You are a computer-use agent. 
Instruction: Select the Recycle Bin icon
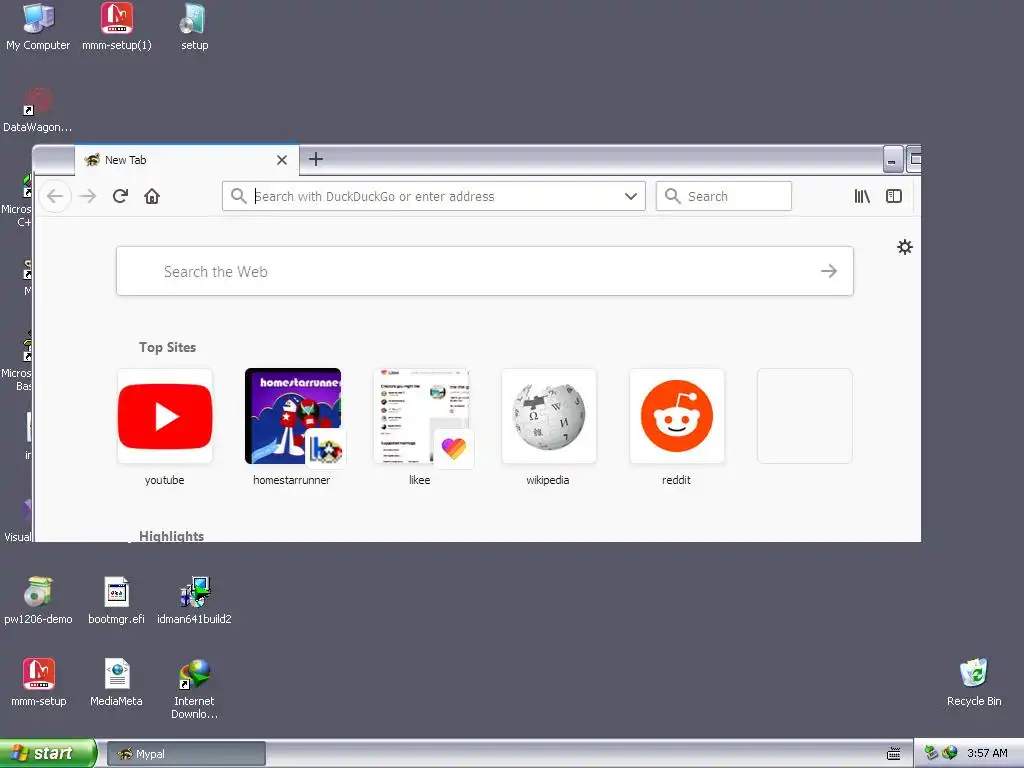[974, 683]
